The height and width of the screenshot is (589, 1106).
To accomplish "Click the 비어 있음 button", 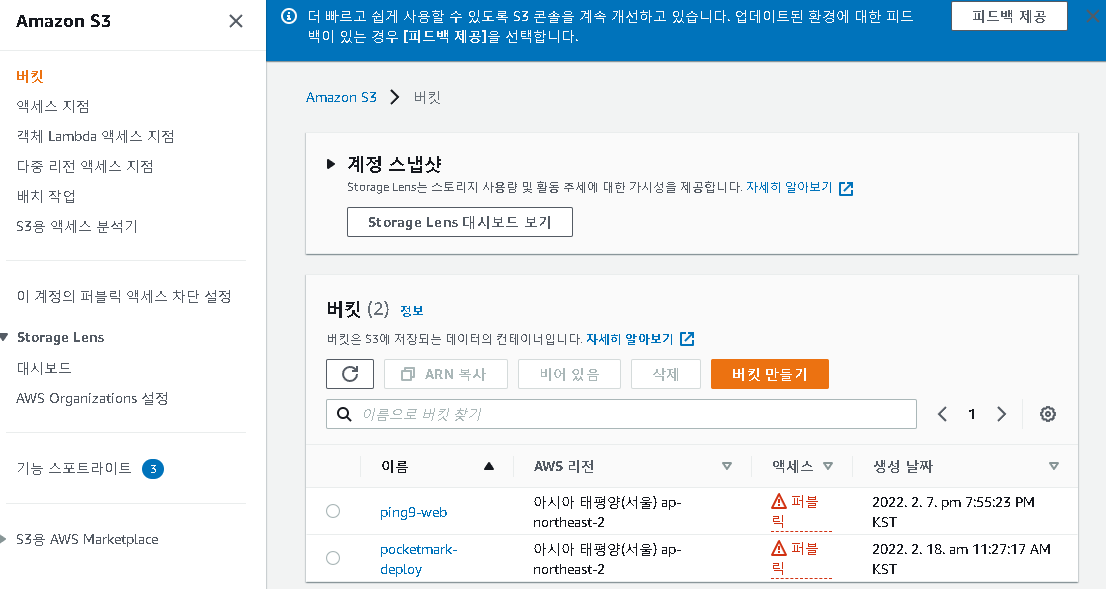I will click(x=569, y=374).
